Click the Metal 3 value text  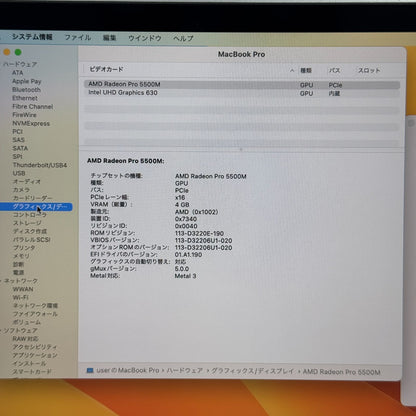185,276
